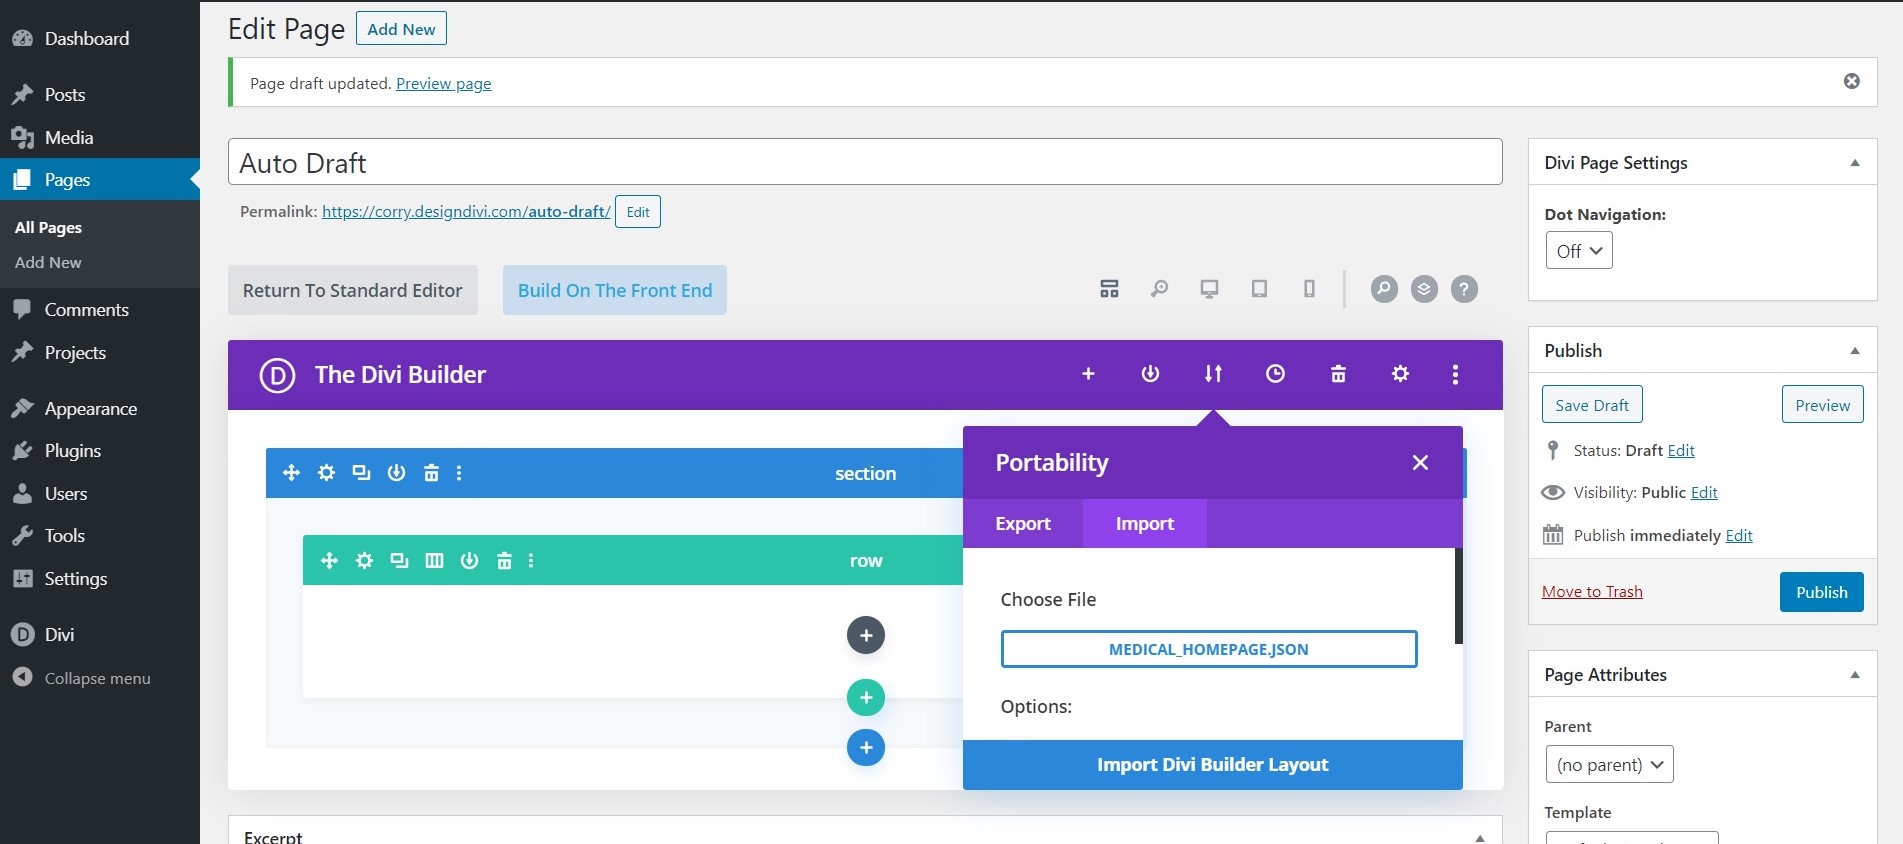Click the permalink Edit button

[638, 212]
